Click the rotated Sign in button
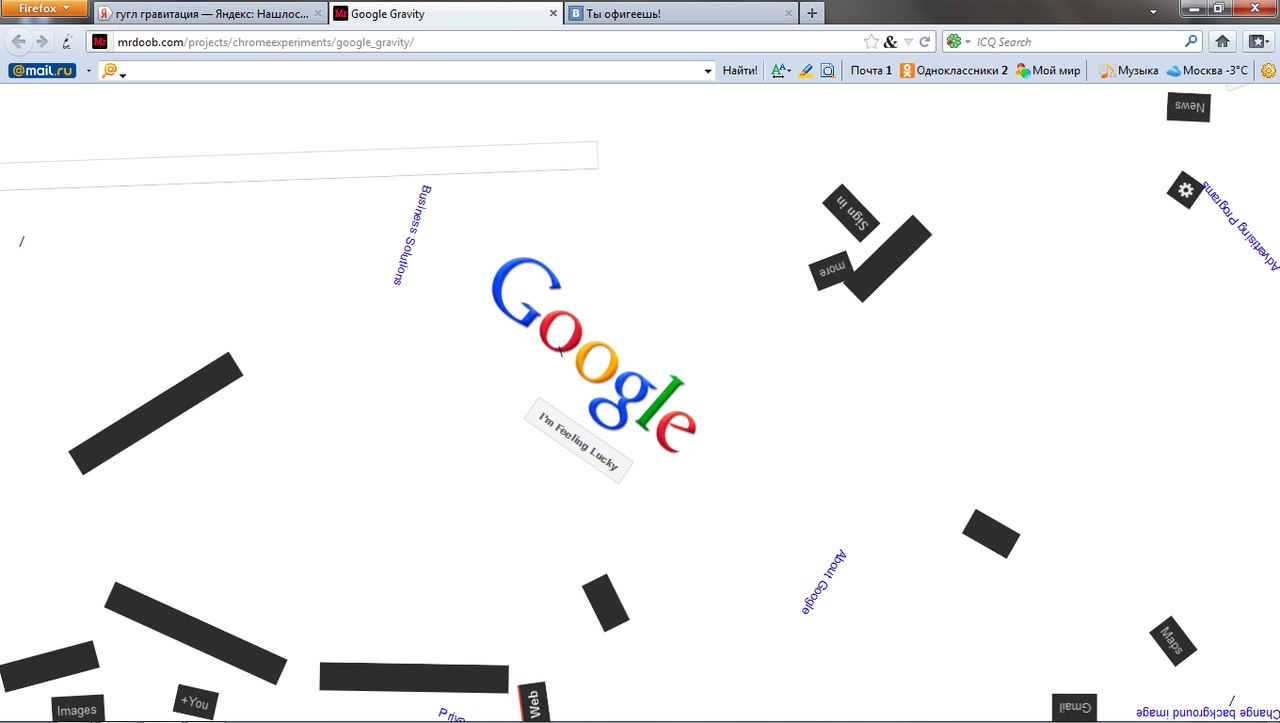Image resolution: width=1280 pixels, height=723 pixels. click(x=851, y=212)
